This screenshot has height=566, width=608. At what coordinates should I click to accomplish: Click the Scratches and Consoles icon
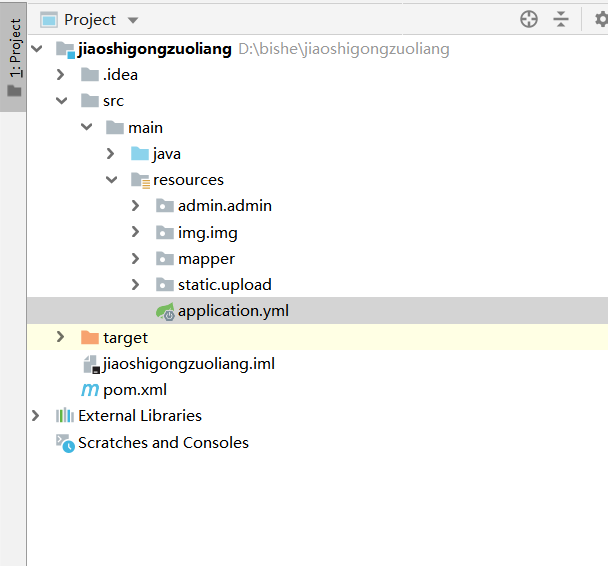[x=65, y=443]
